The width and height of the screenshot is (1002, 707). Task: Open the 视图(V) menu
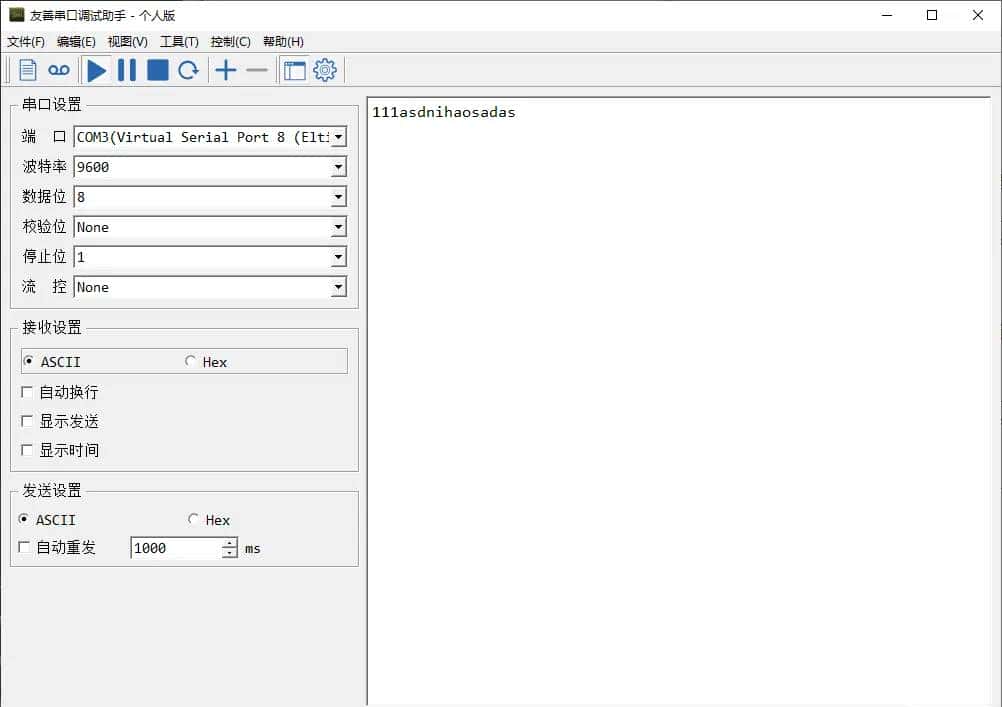pyautogui.click(x=128, y=42)
